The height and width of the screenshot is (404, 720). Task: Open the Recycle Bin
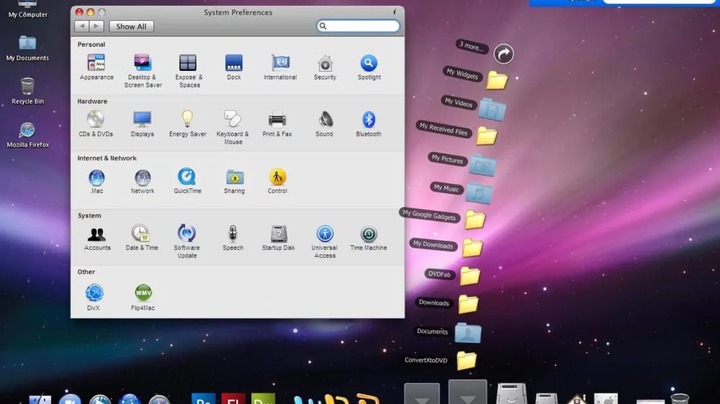click(x=28, y=91)
